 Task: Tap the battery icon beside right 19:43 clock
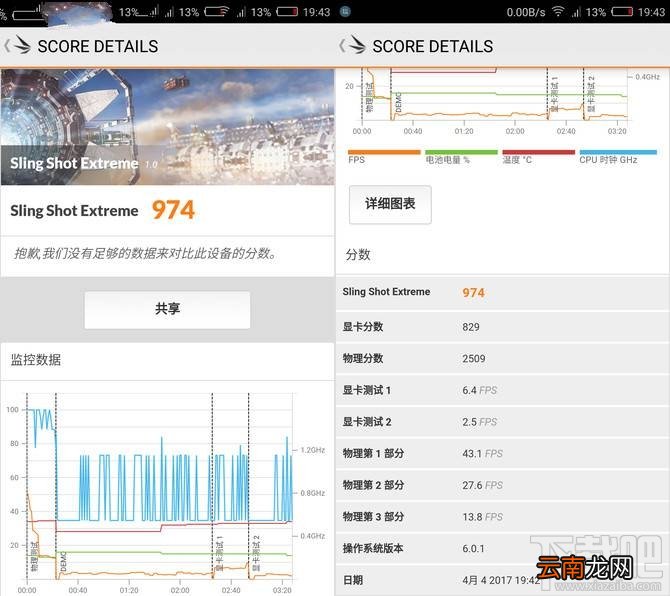[622, 12]
